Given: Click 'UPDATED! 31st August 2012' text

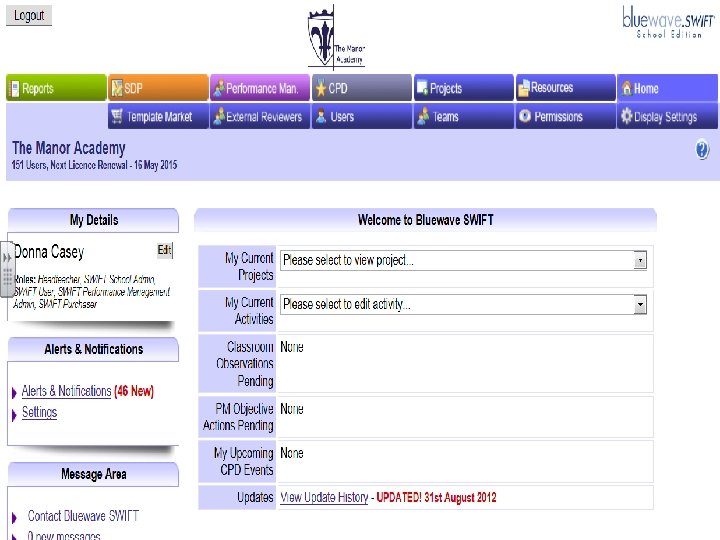Looking at the screenshot, I should pos(436,497).
